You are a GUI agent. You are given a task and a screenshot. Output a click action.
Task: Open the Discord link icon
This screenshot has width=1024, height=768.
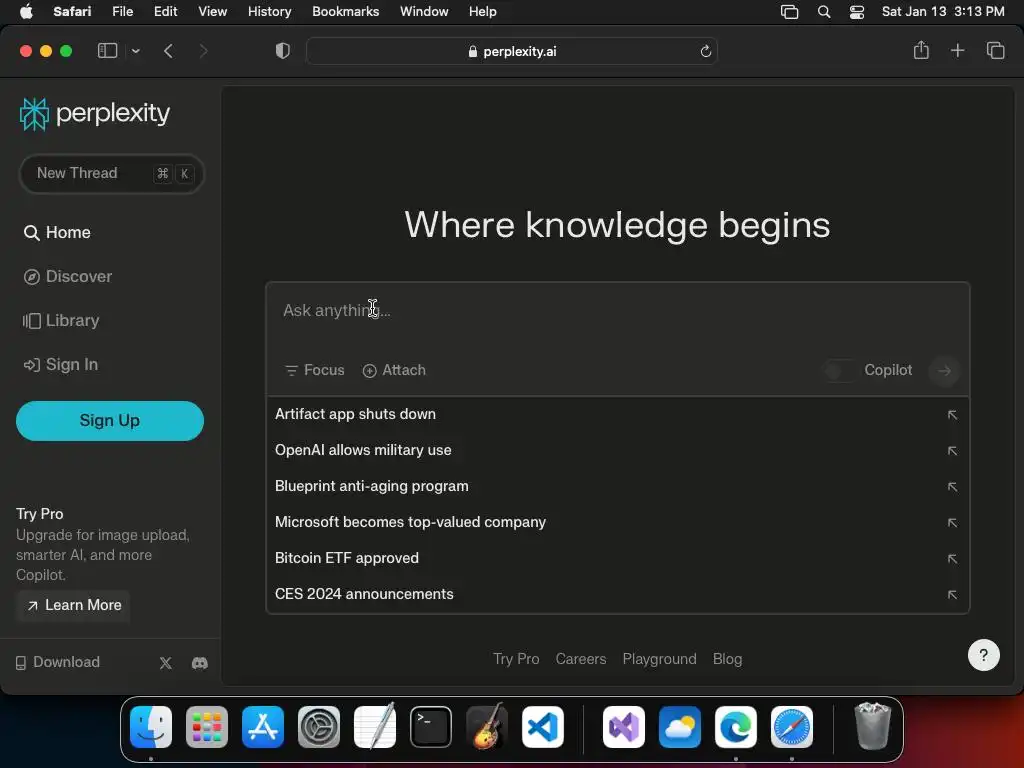[x=200, y=663]
